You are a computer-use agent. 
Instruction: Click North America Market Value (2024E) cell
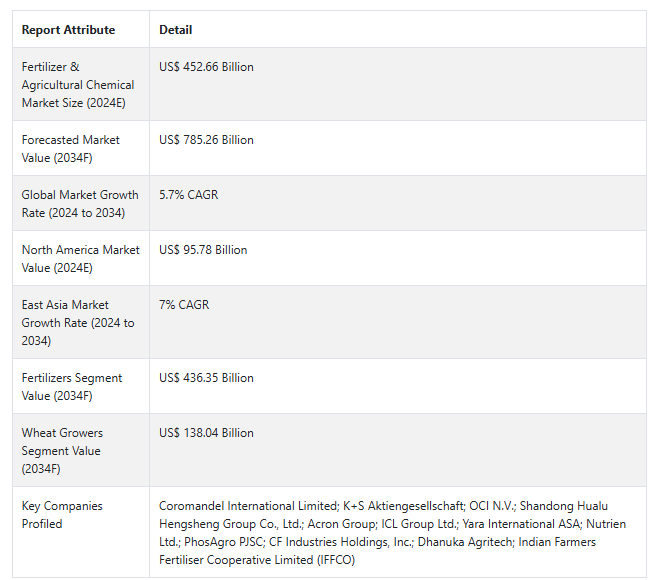(x=81, y=259)
